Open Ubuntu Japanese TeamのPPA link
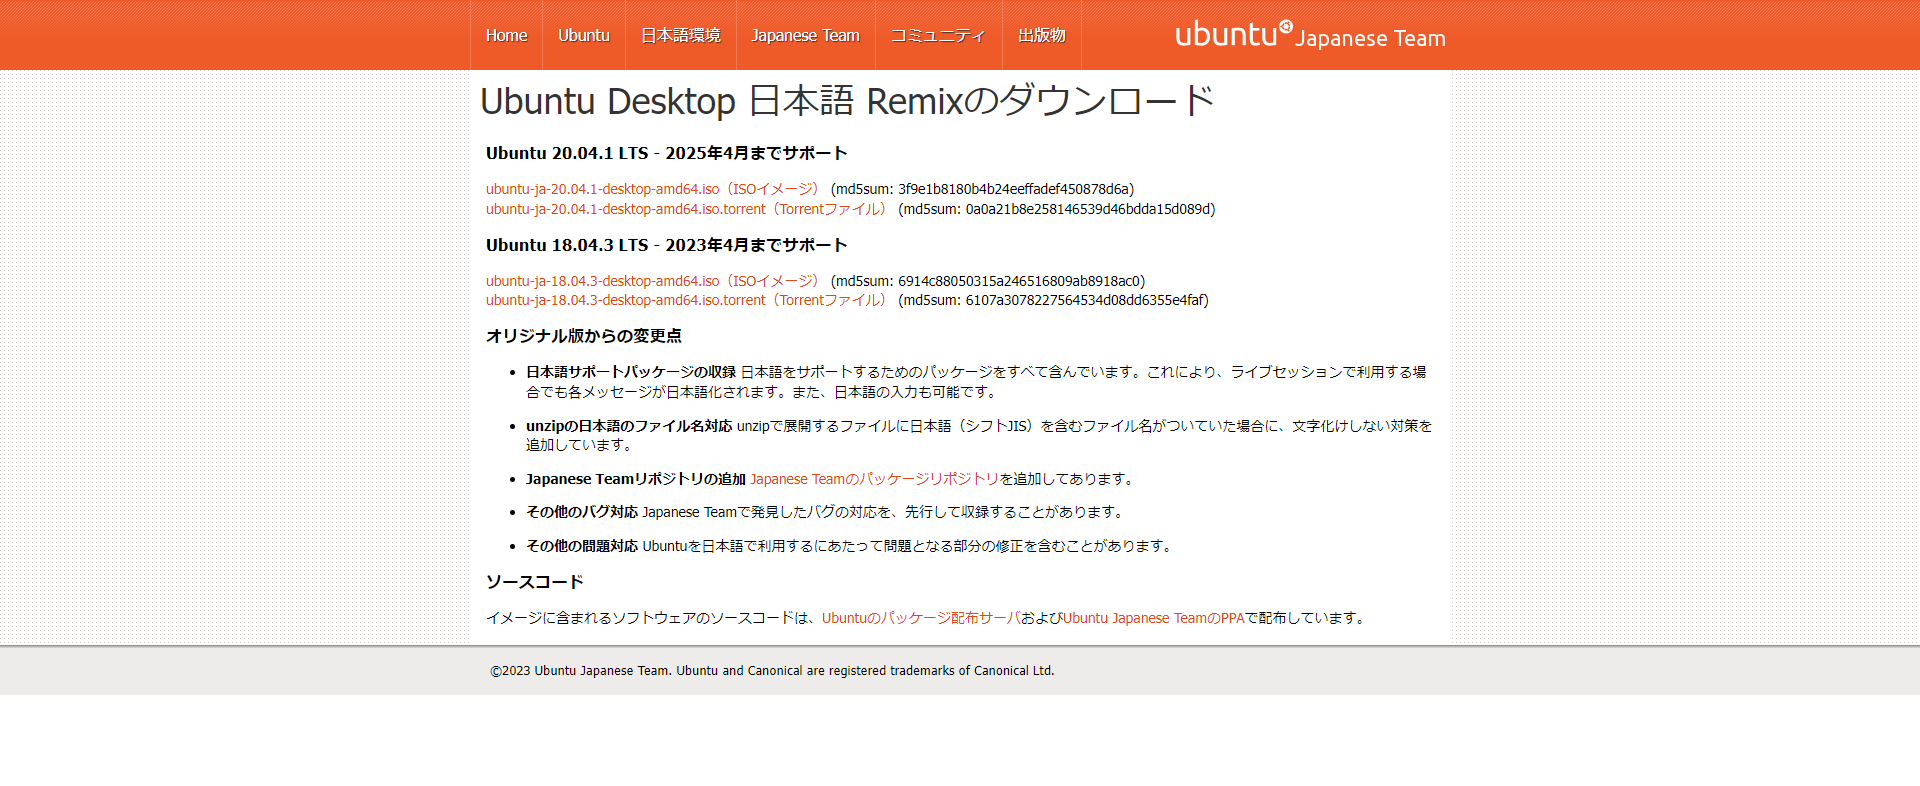 point(1154,618)
